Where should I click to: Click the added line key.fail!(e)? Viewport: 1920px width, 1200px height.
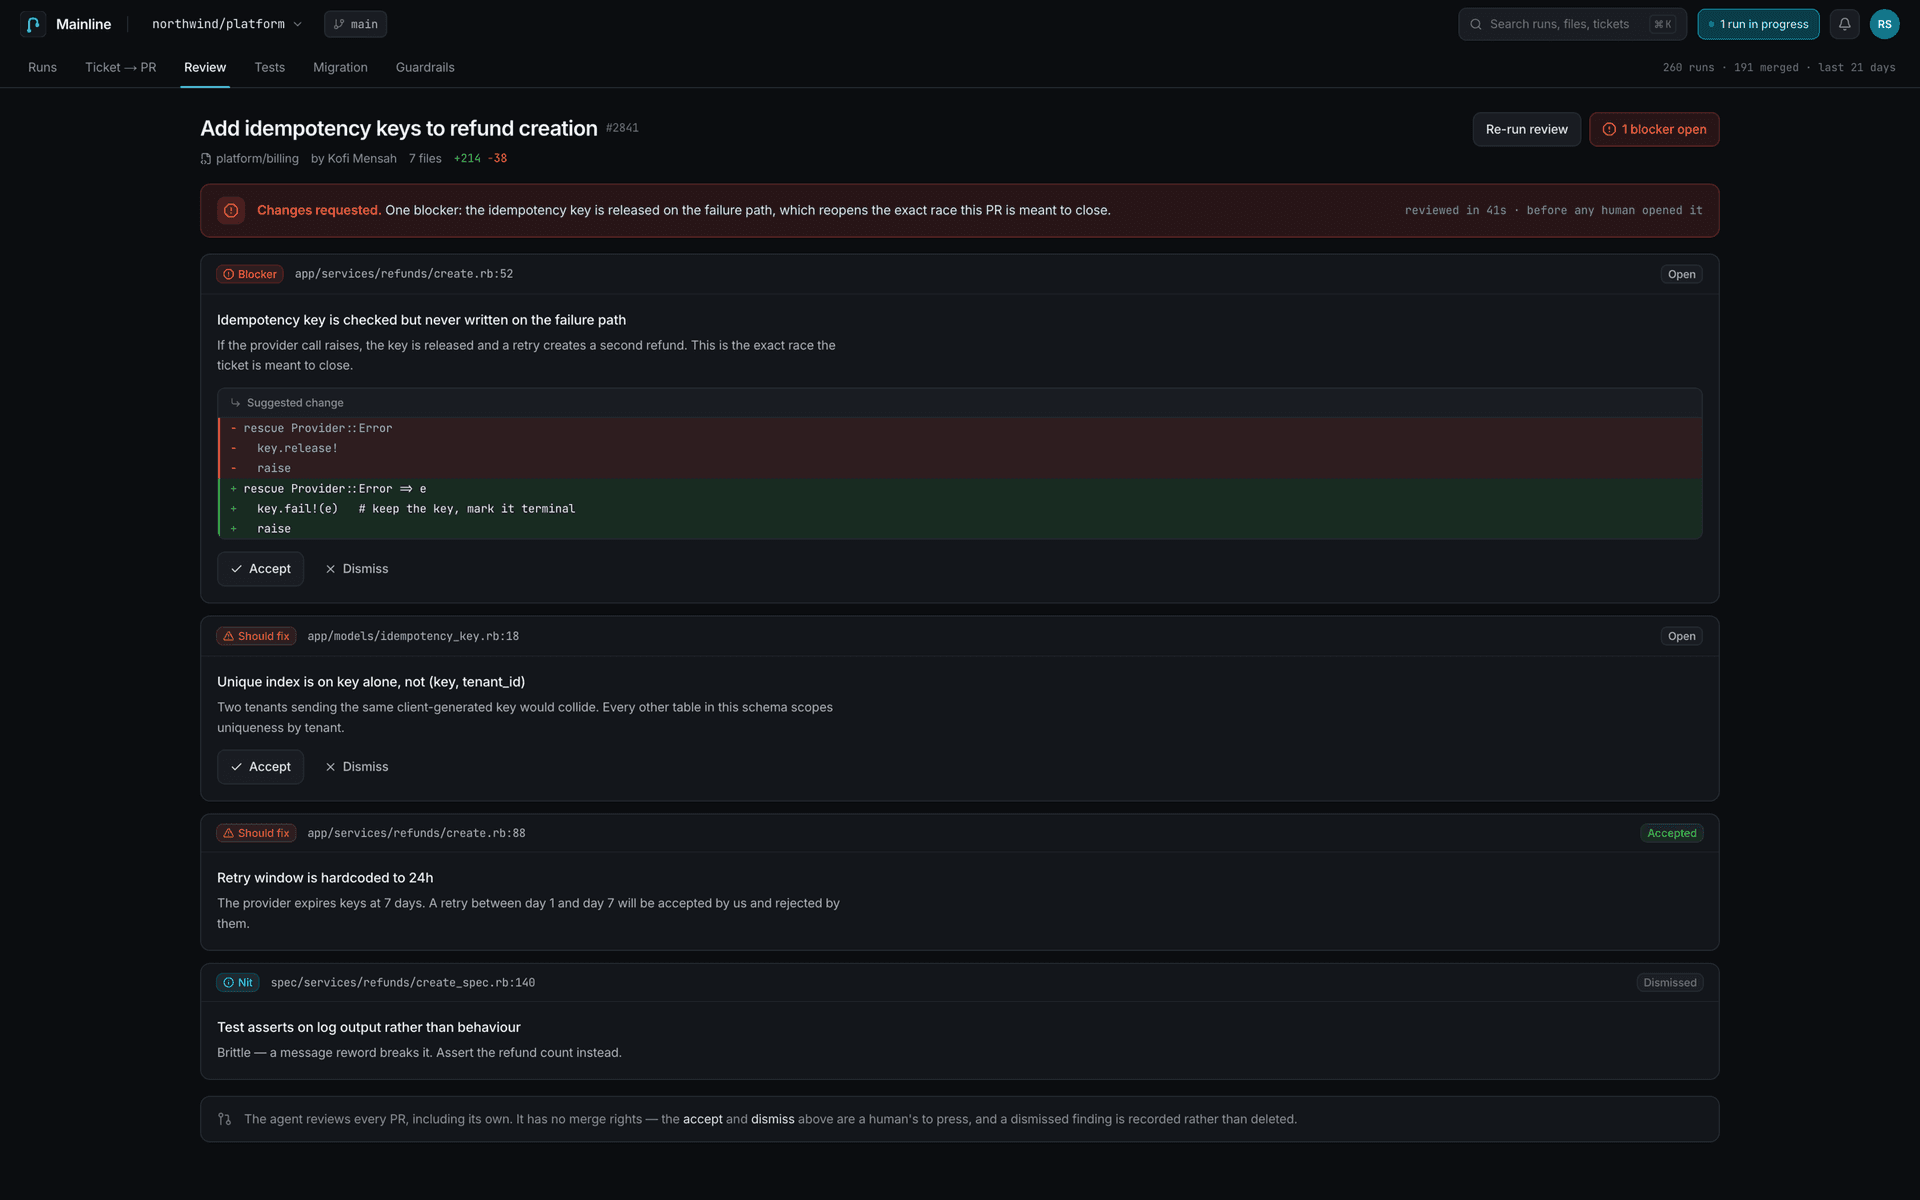pyautogui.click(x=960, y=509)
